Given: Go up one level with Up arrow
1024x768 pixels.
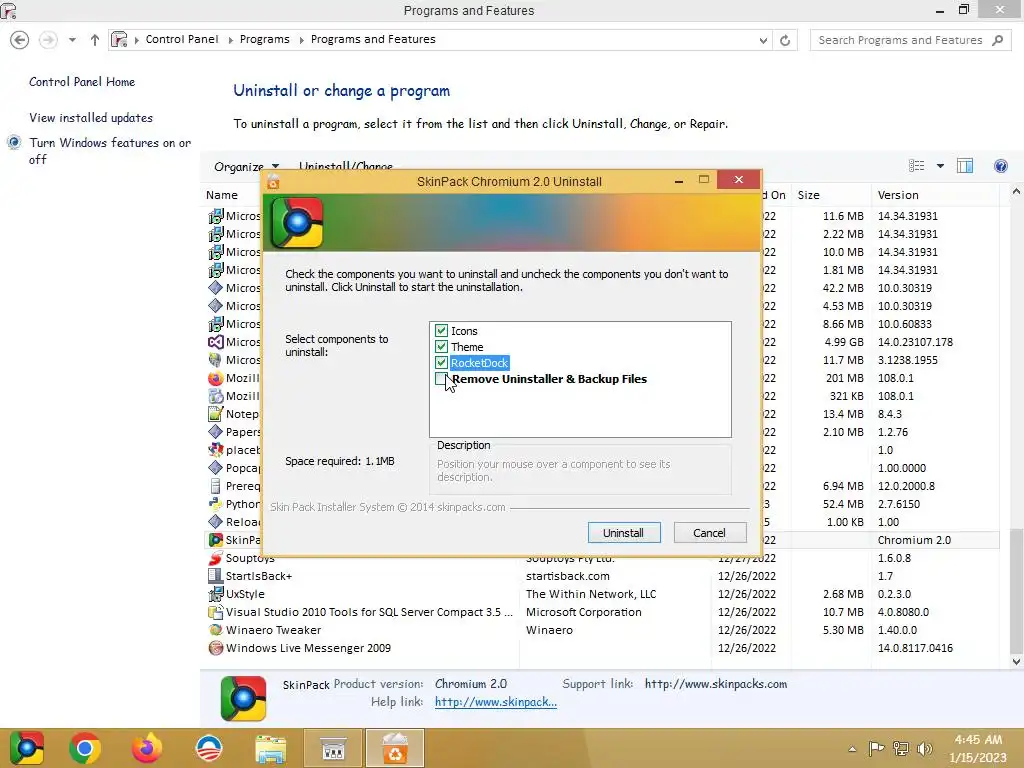Looking at the screenshot, I should click(95, 40).
